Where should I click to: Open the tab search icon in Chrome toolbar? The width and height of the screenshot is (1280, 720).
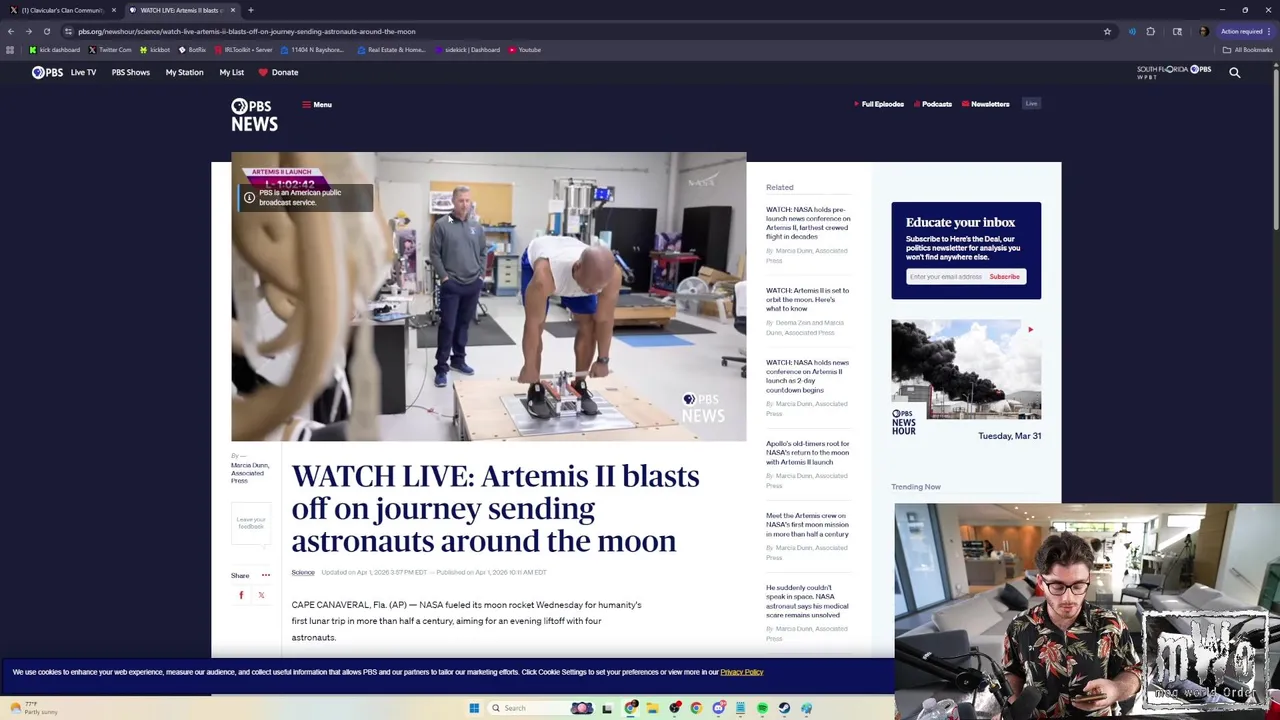pyautogui.click(x=1177, y=31)
